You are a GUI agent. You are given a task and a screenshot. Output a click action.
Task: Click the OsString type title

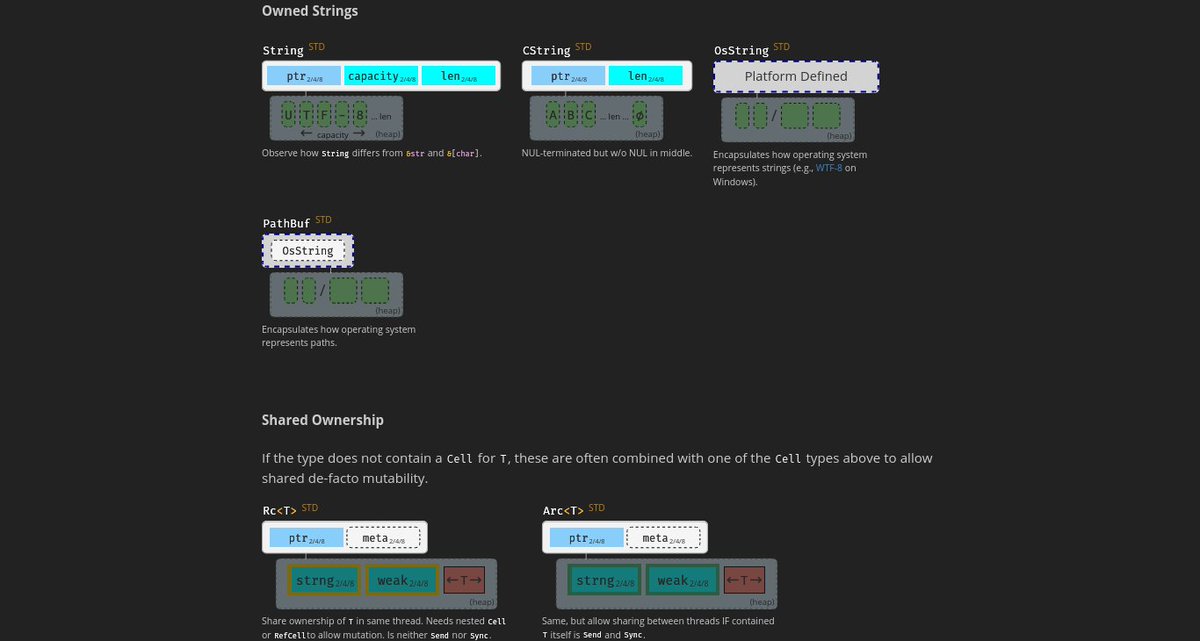pyautogui.click(x=741, y=51)
